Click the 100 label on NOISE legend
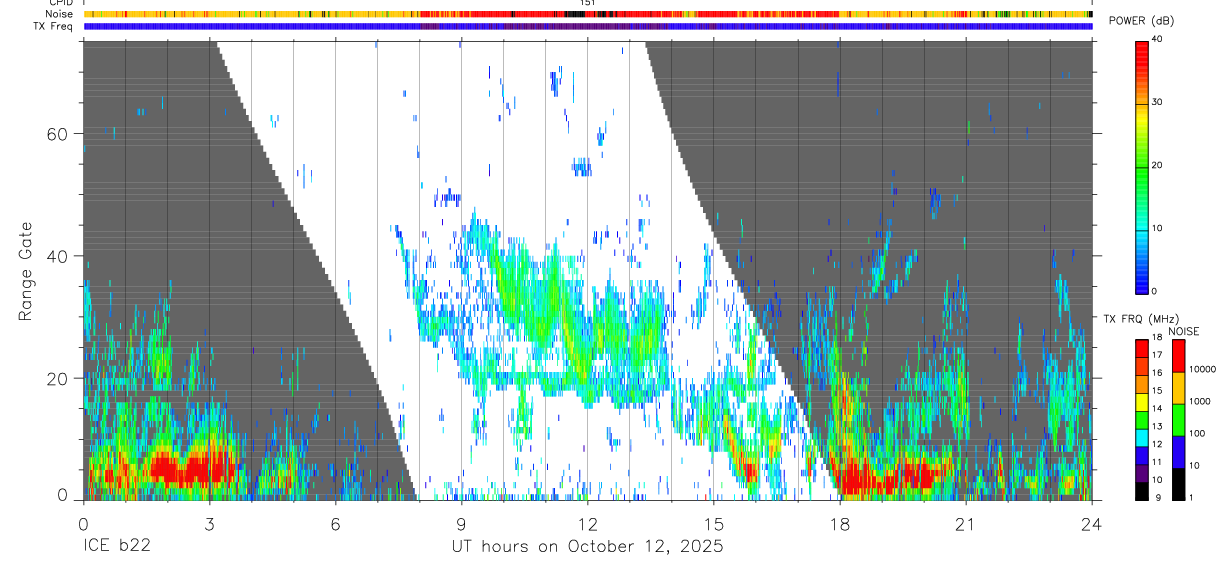This screenshot has width=1228, height=567. click(1196, 433)
